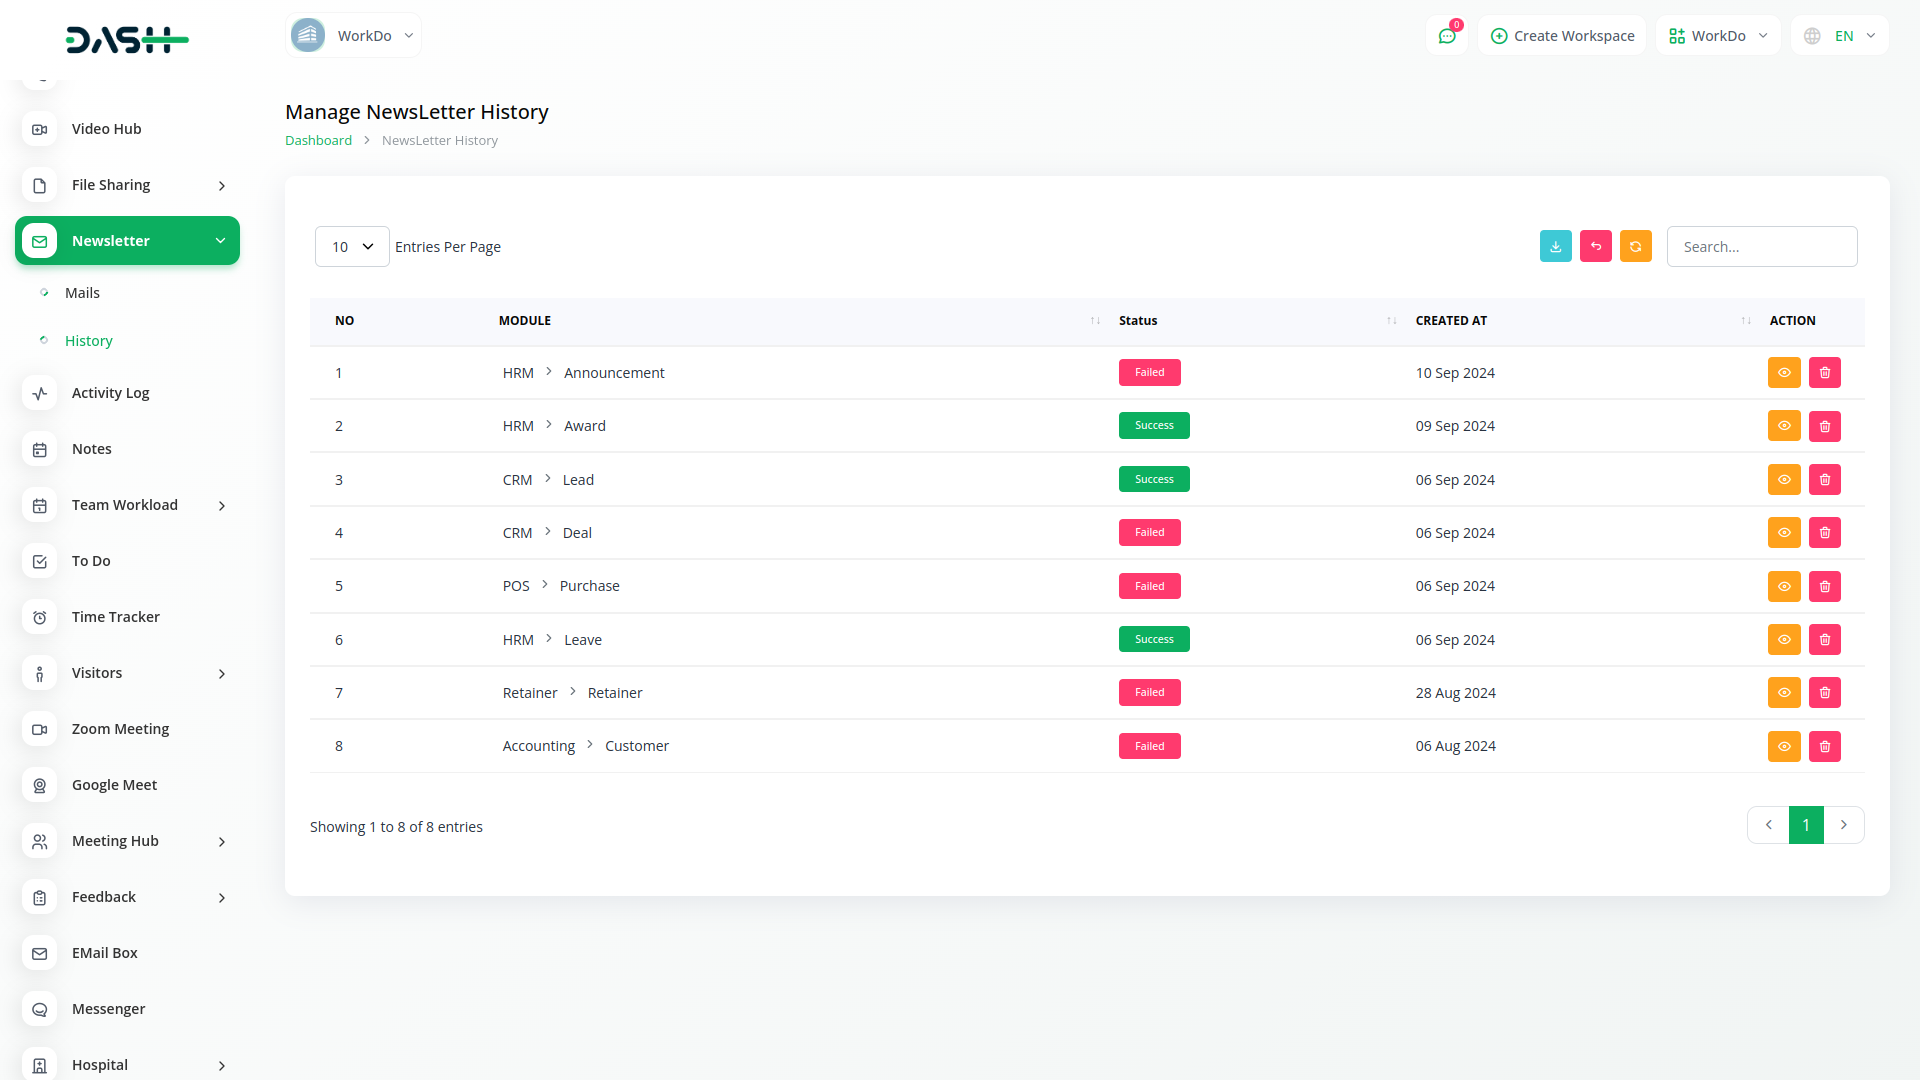View details of HRM Award entry
1920x1080 pixels.
(x=1783, y=426)
